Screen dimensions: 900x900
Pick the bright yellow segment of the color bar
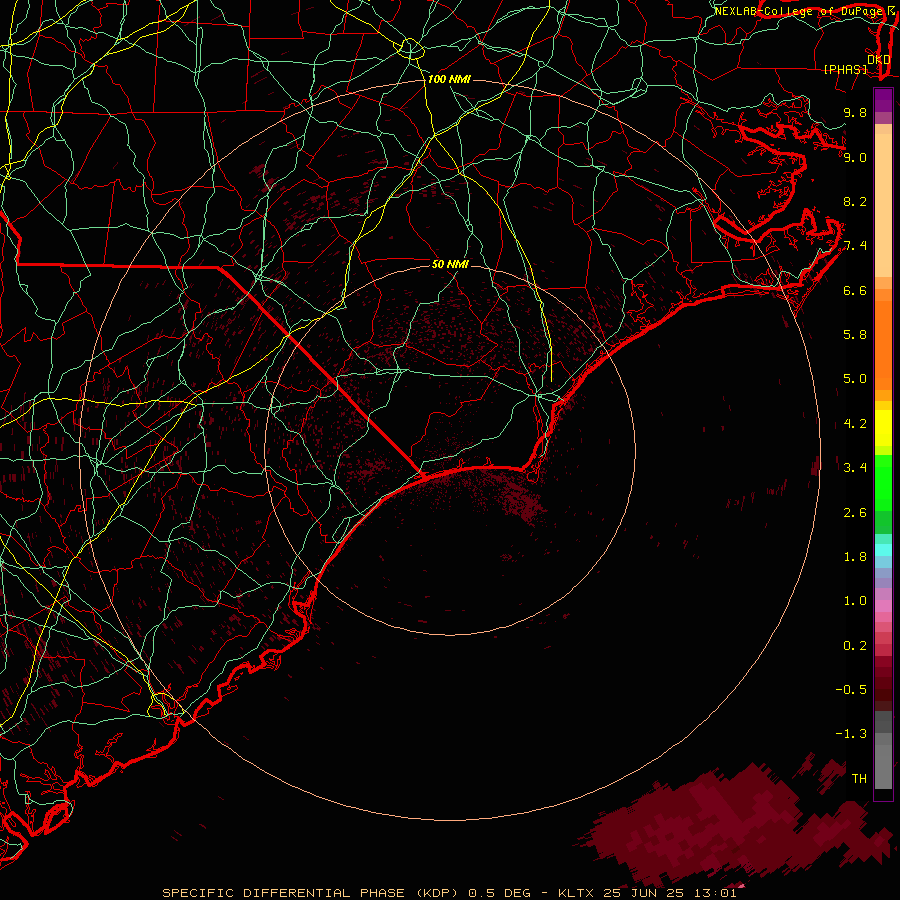pos(883,428)
